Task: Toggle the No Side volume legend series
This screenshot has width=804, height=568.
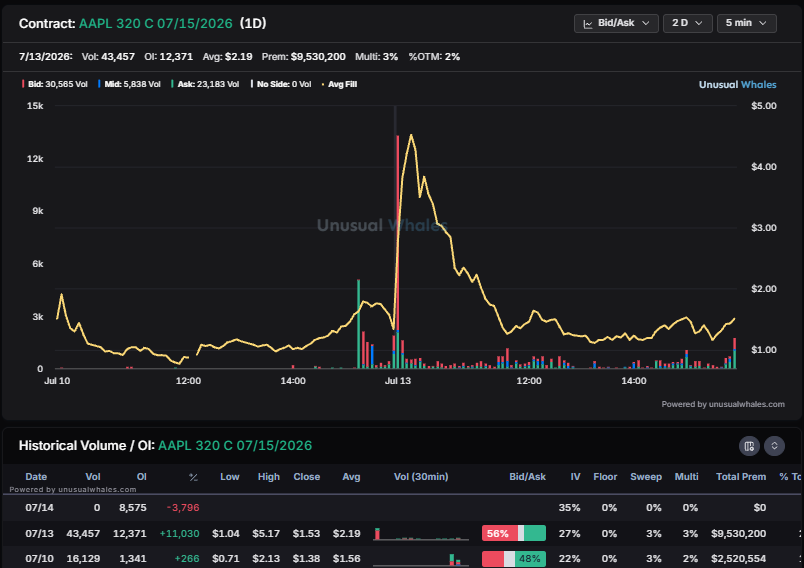Action: pos(281,84)
